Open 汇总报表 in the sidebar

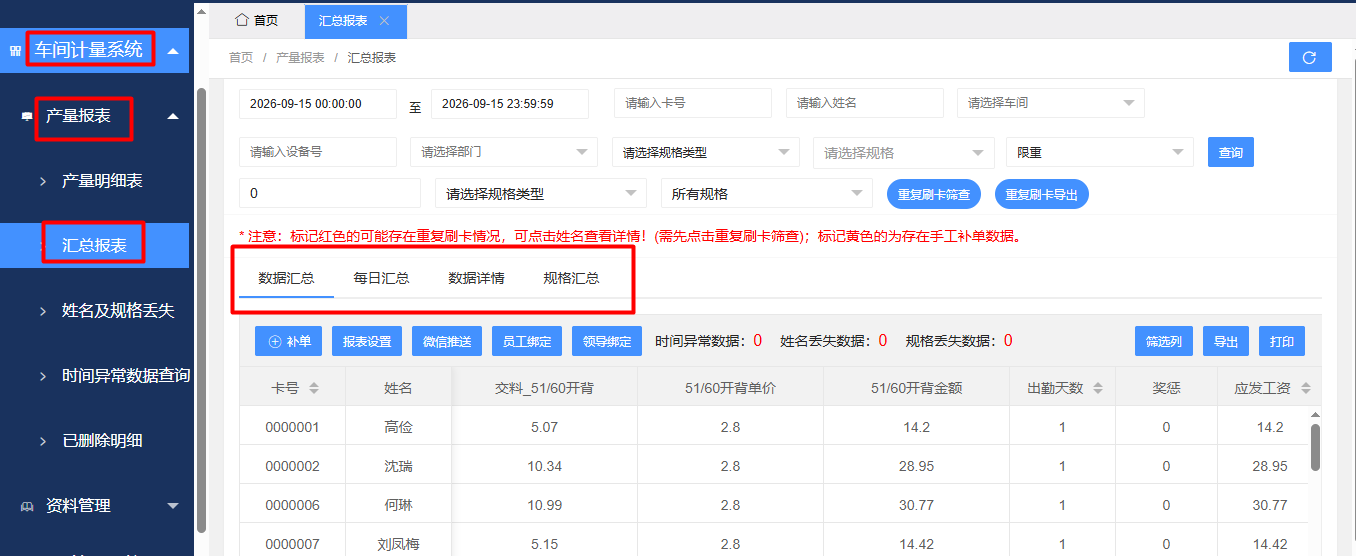pos(94,245)
